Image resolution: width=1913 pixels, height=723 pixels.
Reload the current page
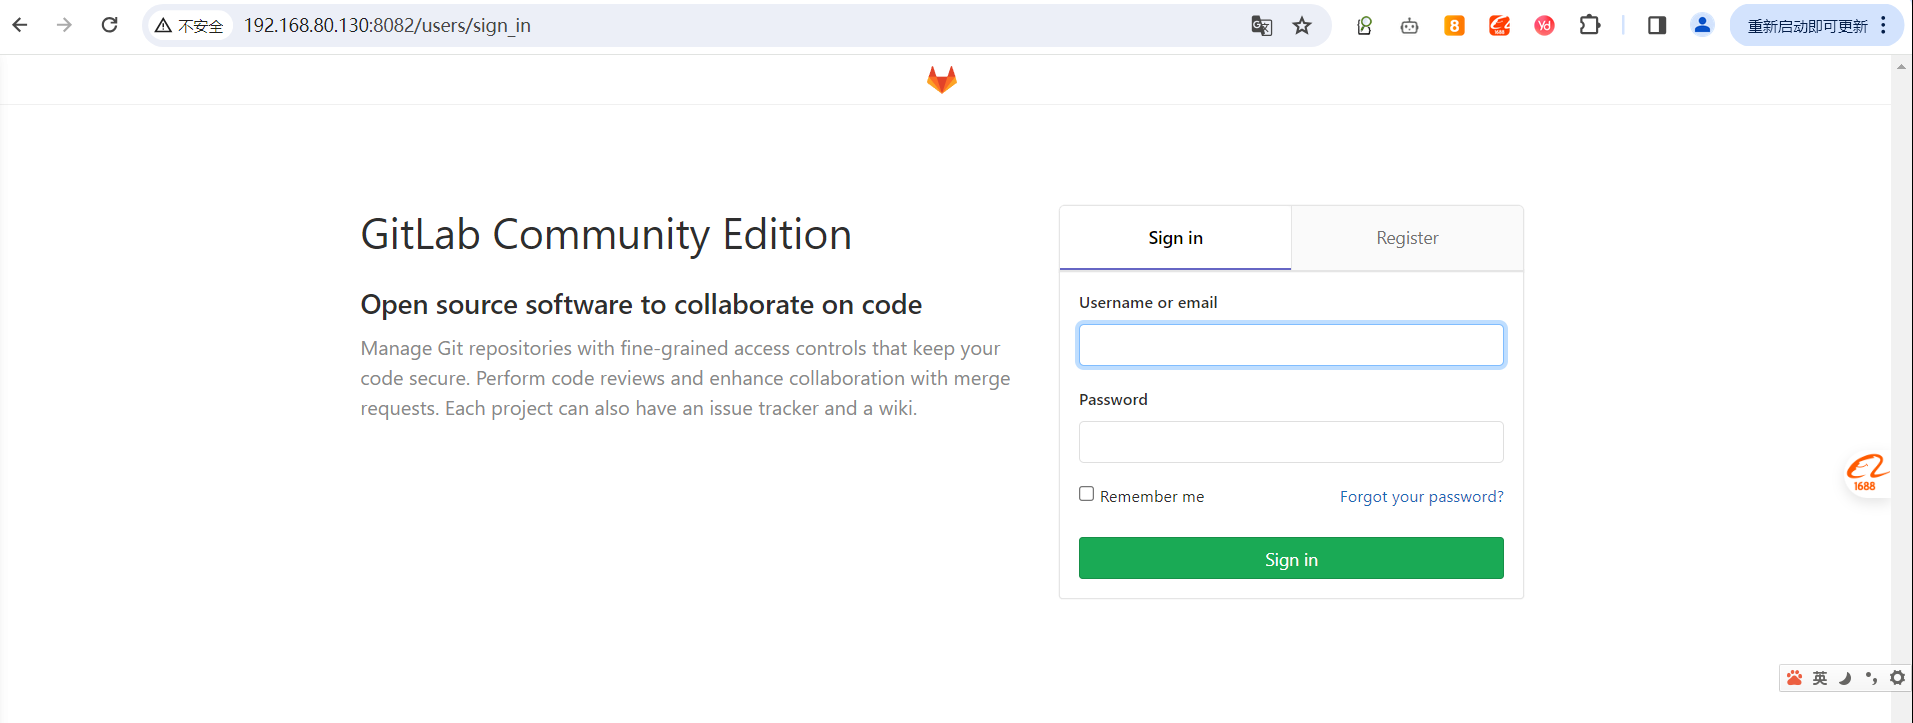click(110, 25)
